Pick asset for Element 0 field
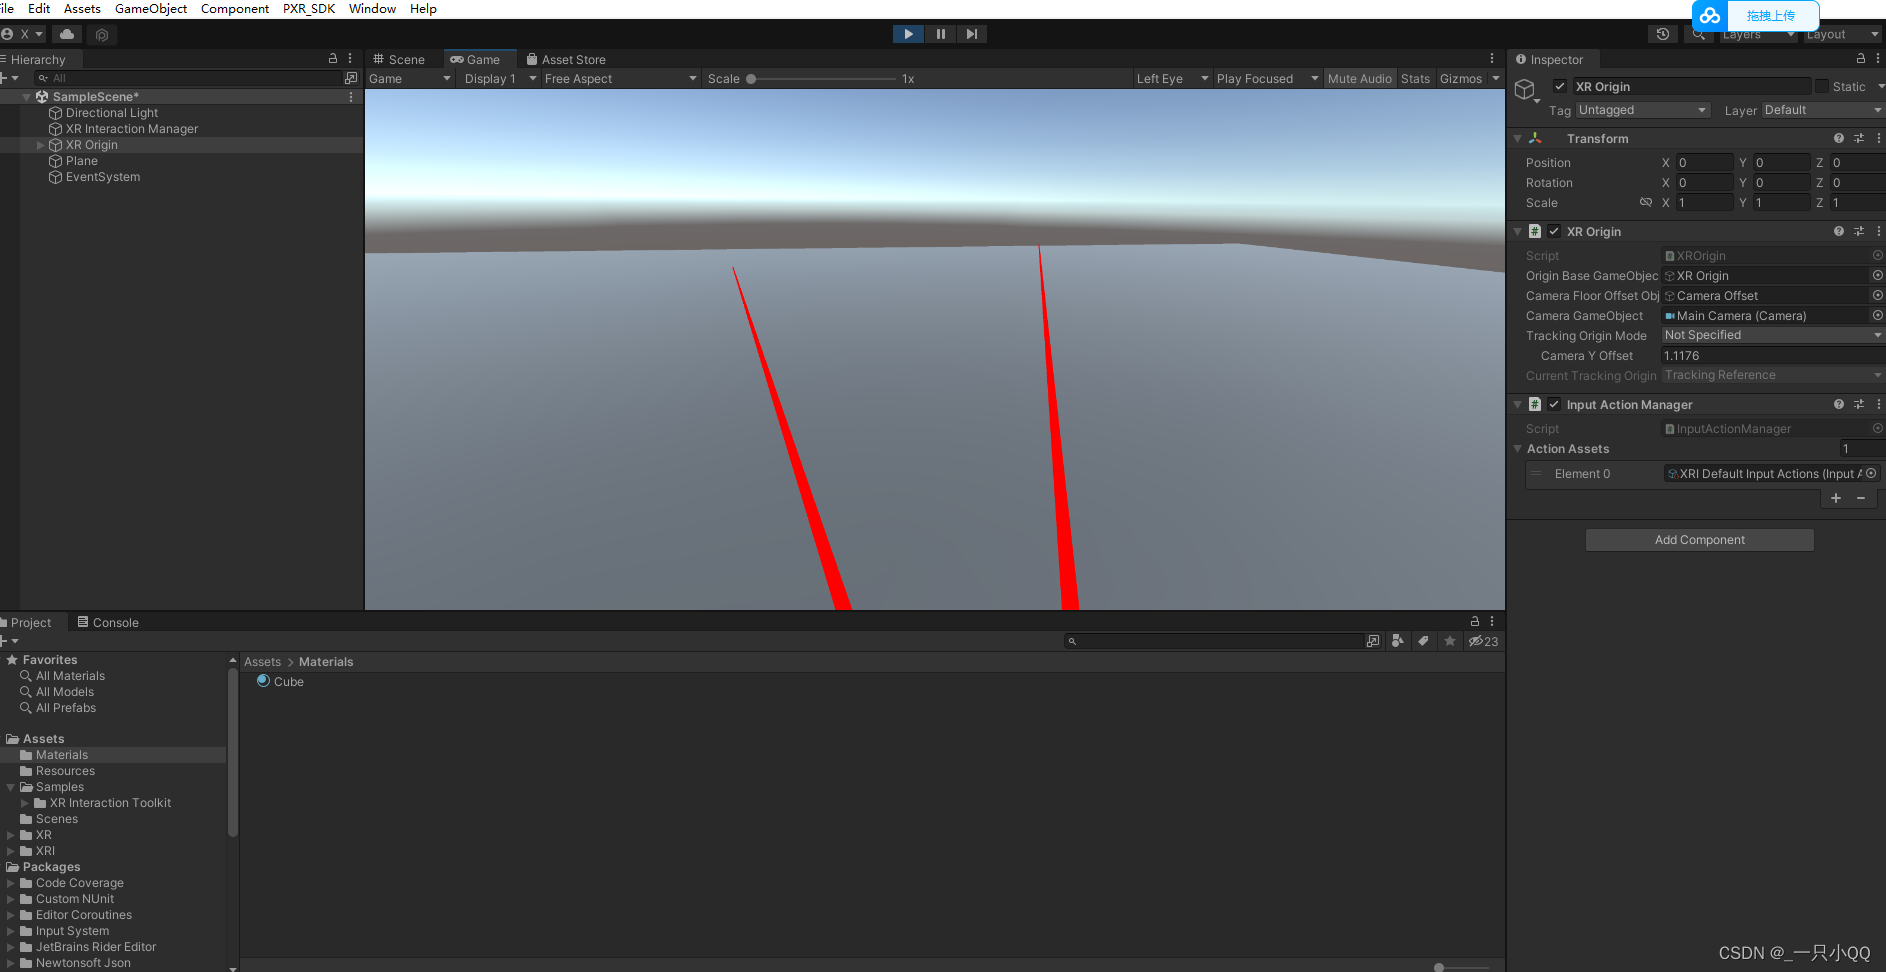Viewport: 1886px width, 972px height. tap(1871, 474)
